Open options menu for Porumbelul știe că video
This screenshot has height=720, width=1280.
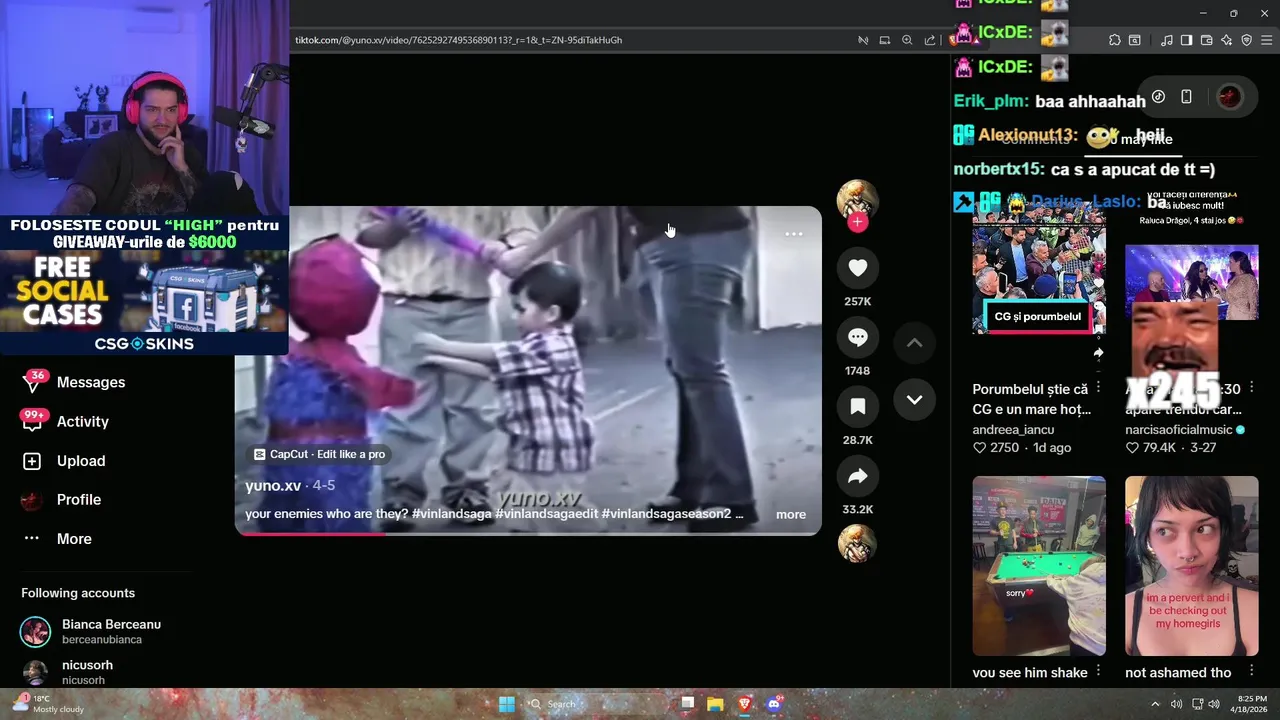pos(1098,387)
